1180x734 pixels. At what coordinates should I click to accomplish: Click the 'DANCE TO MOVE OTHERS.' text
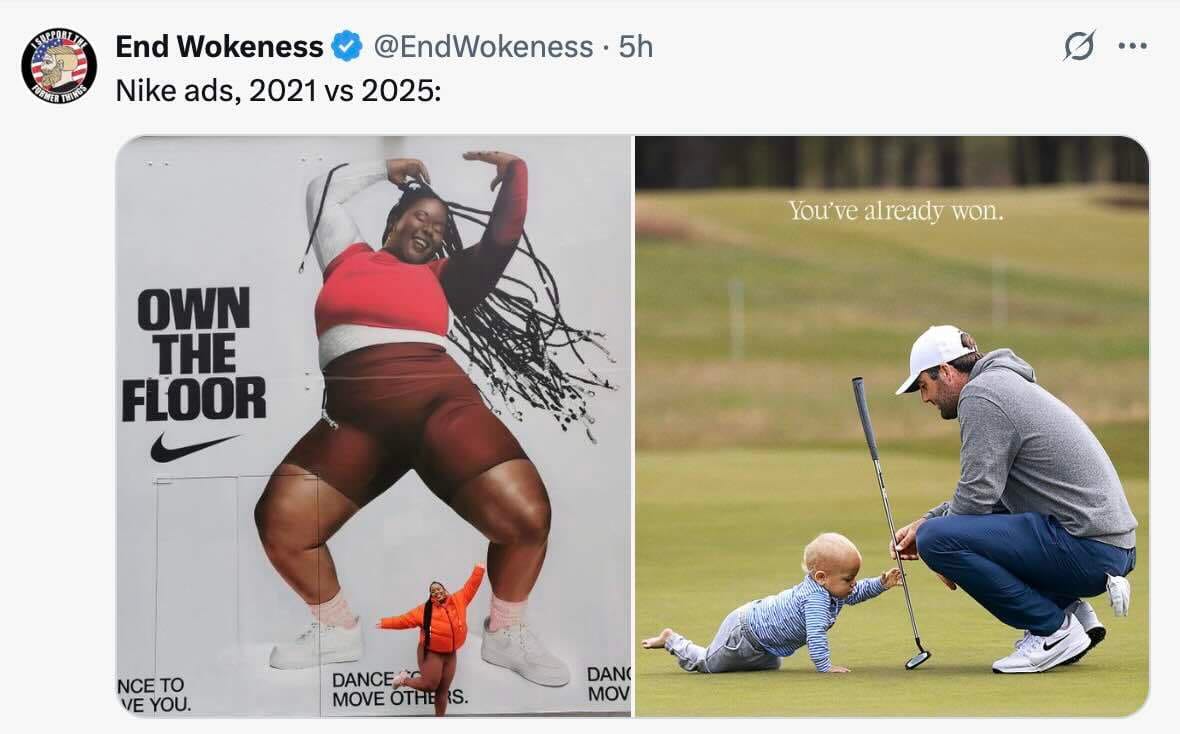click(x=400, y=689)
